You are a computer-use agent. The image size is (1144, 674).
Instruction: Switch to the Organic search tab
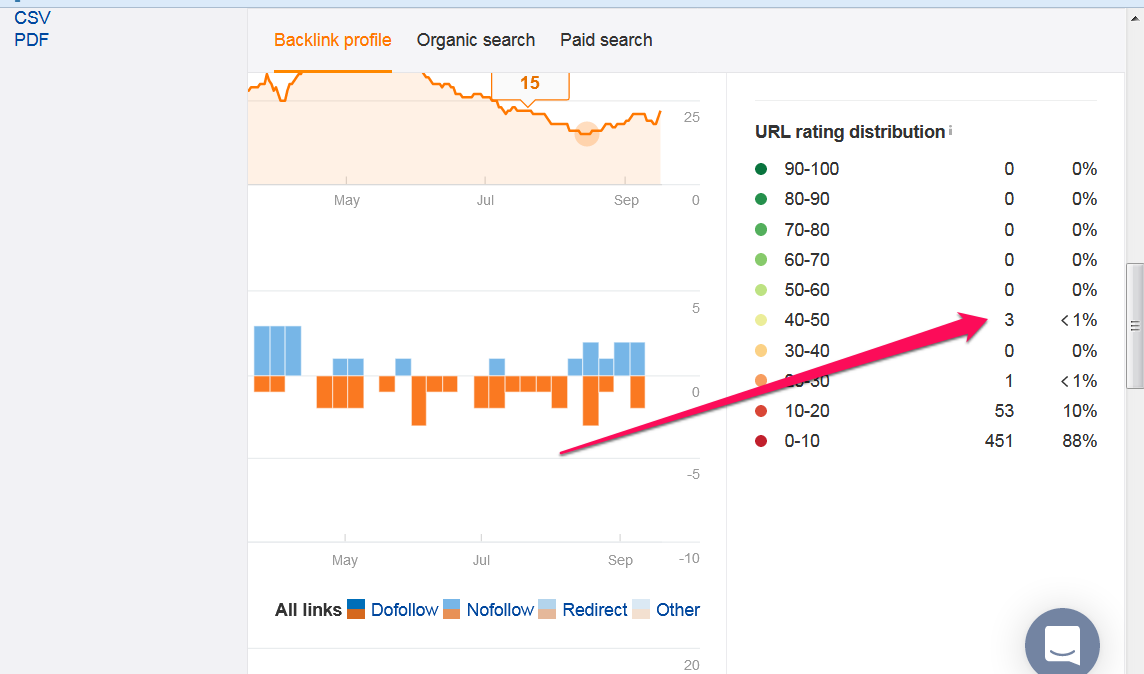click(x=476, y=40)
